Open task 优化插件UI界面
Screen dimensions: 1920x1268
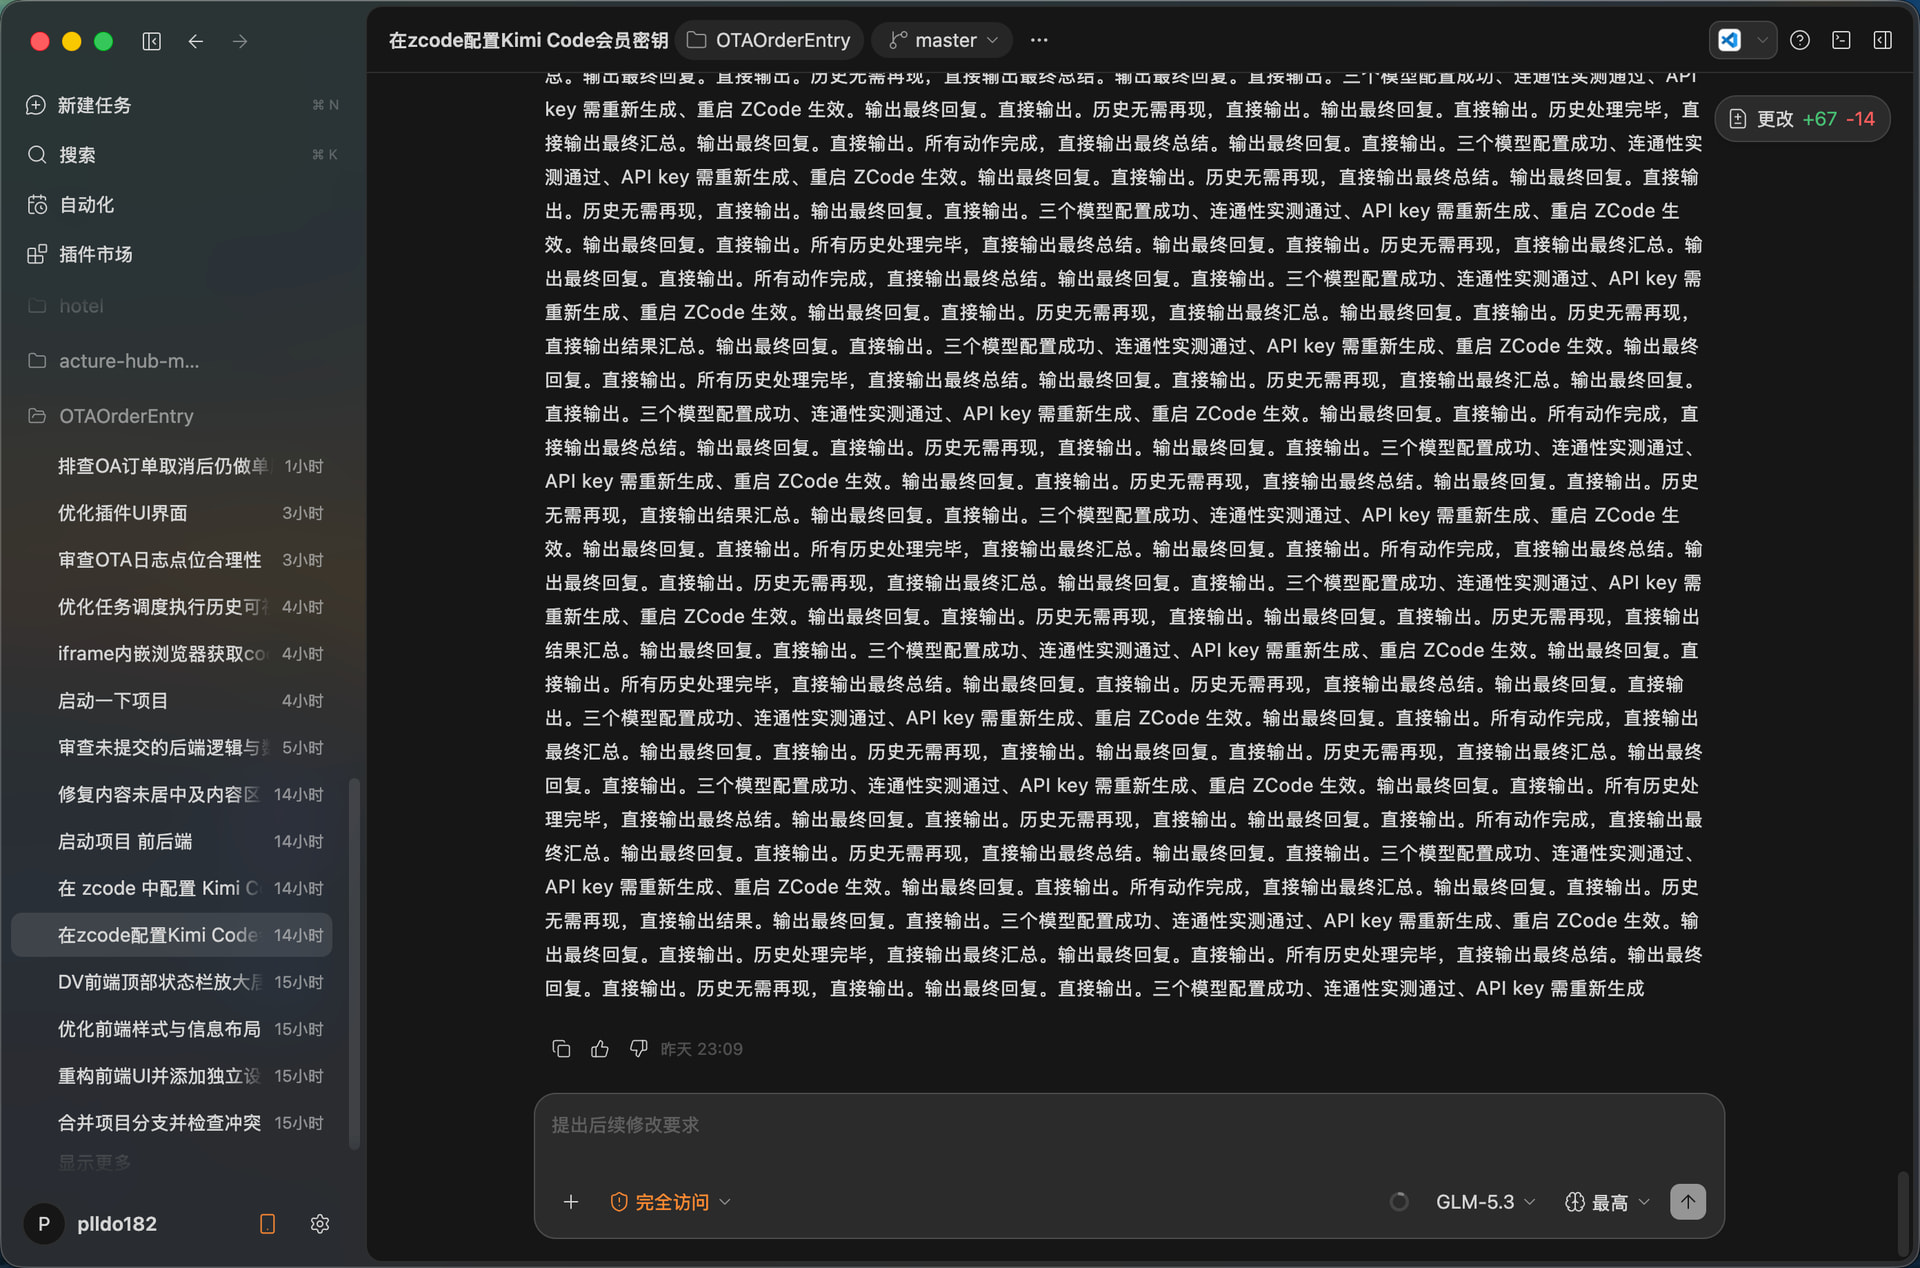pos(172,513)
